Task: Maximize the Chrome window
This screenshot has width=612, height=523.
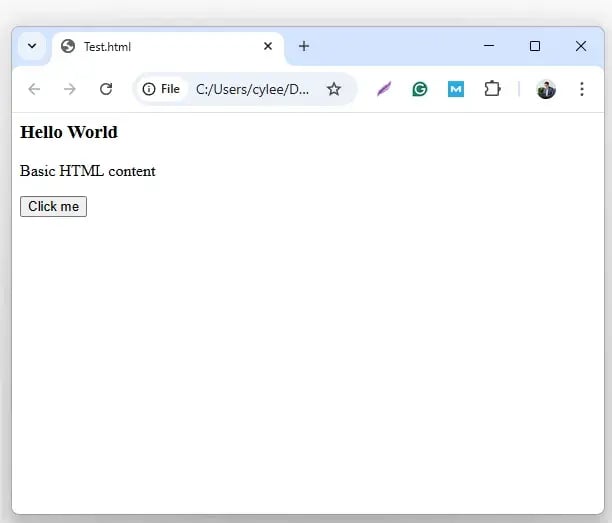Action: [x=535, y=46]
